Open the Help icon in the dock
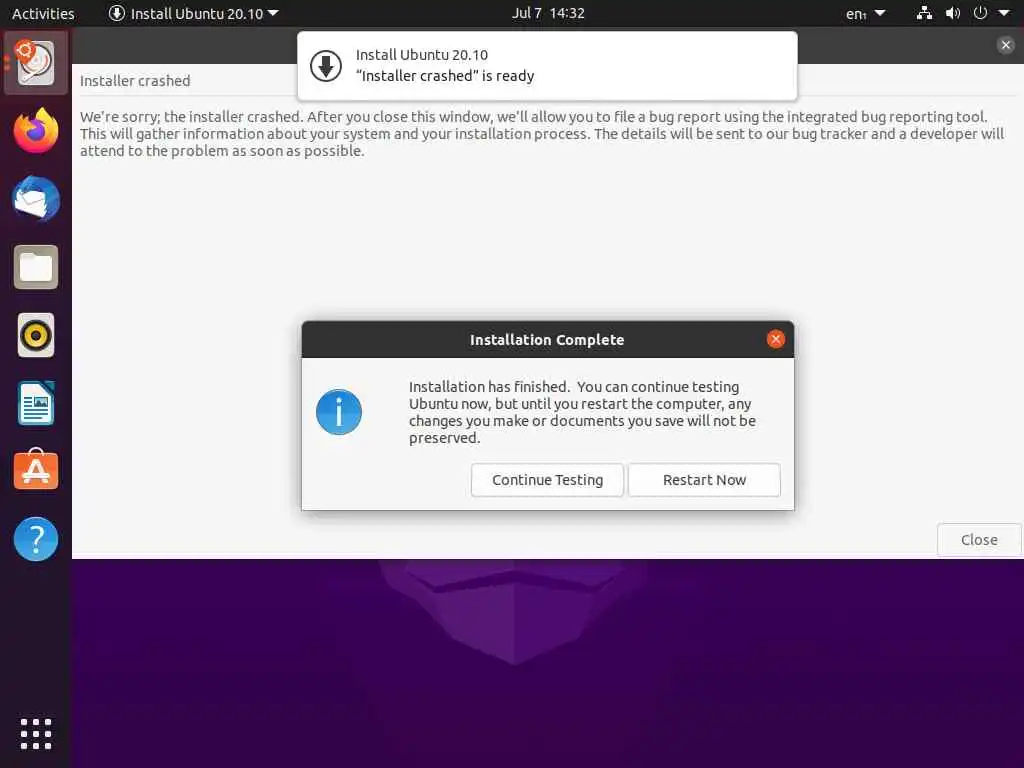Screen dimensions: 1024x768 point(36,539)
